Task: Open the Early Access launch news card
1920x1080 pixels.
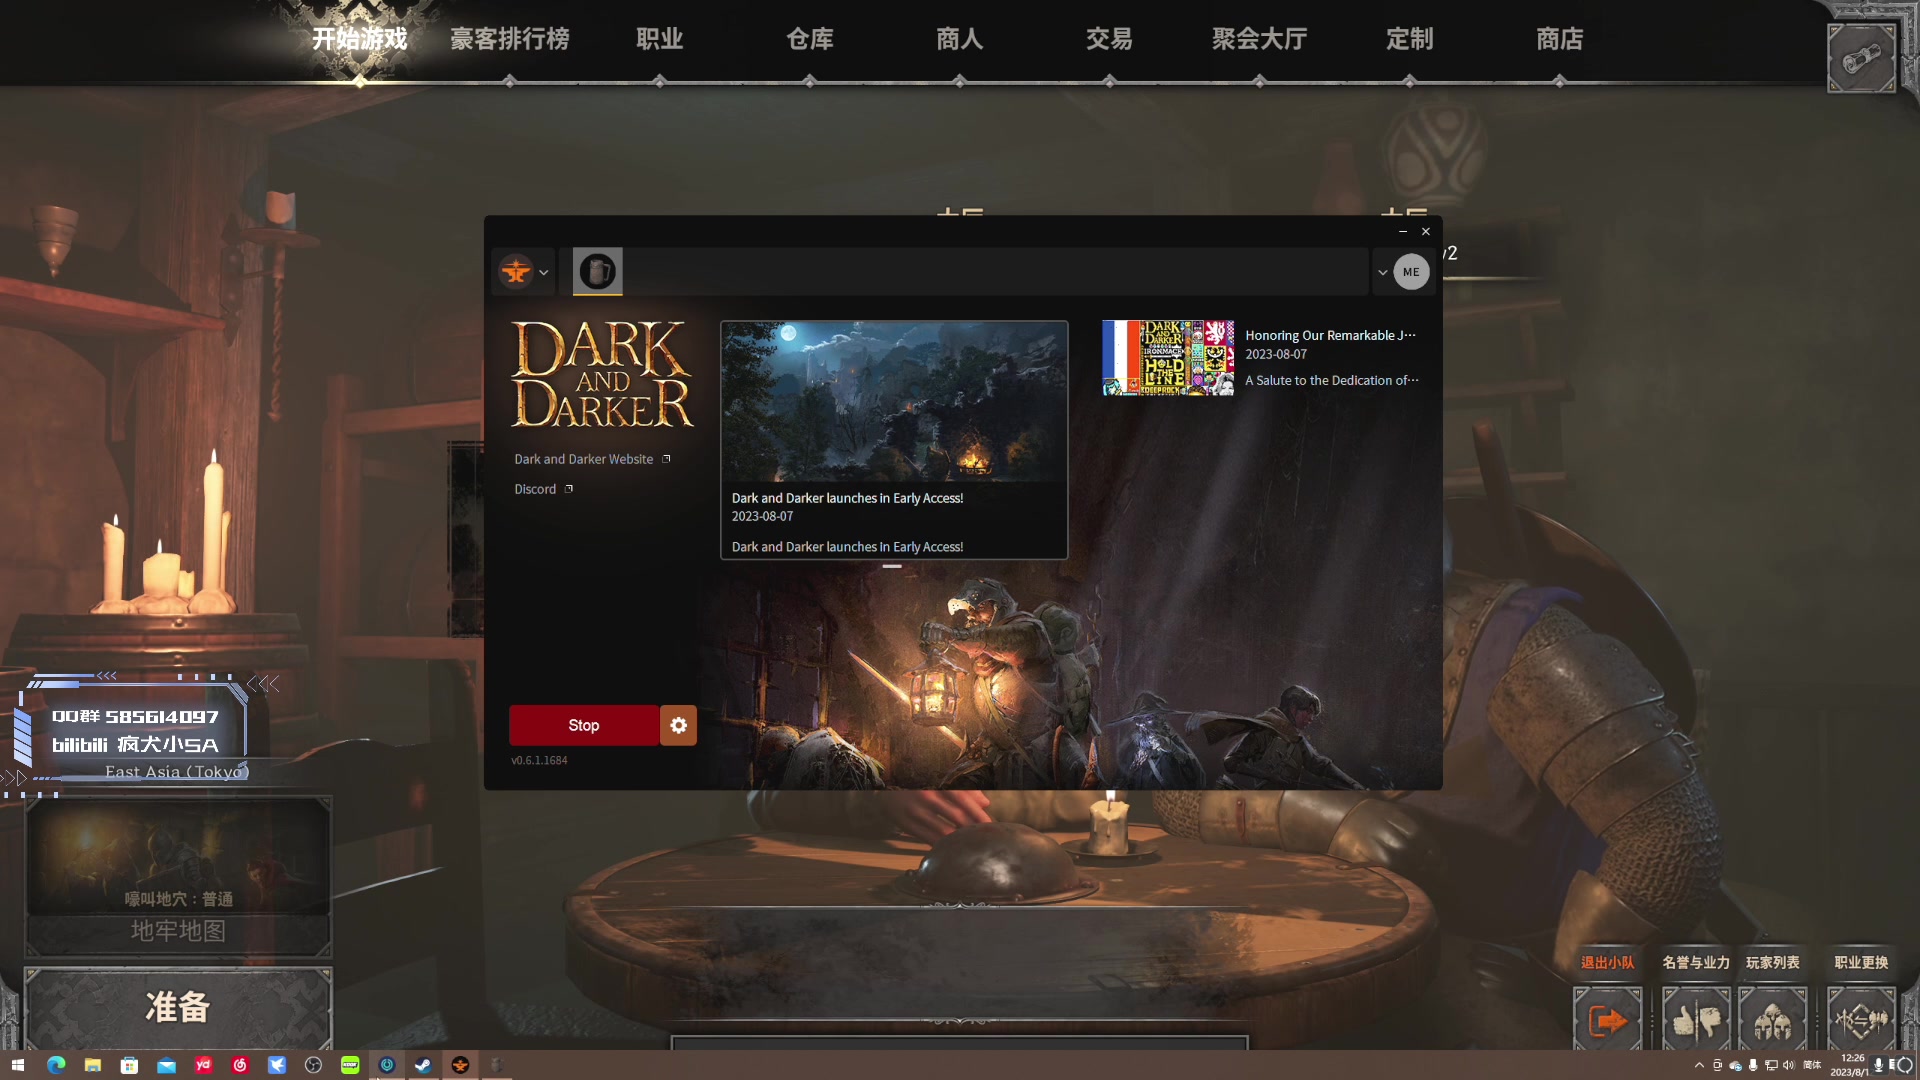Action: pos(894,440)
